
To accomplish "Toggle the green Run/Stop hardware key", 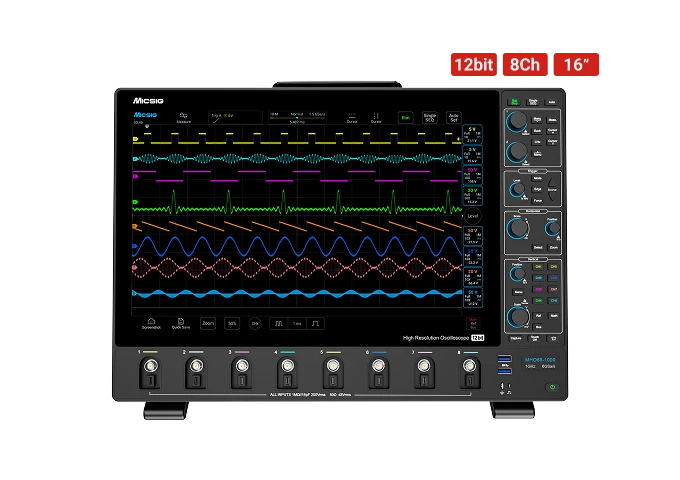I will click(x=514, y=102).
